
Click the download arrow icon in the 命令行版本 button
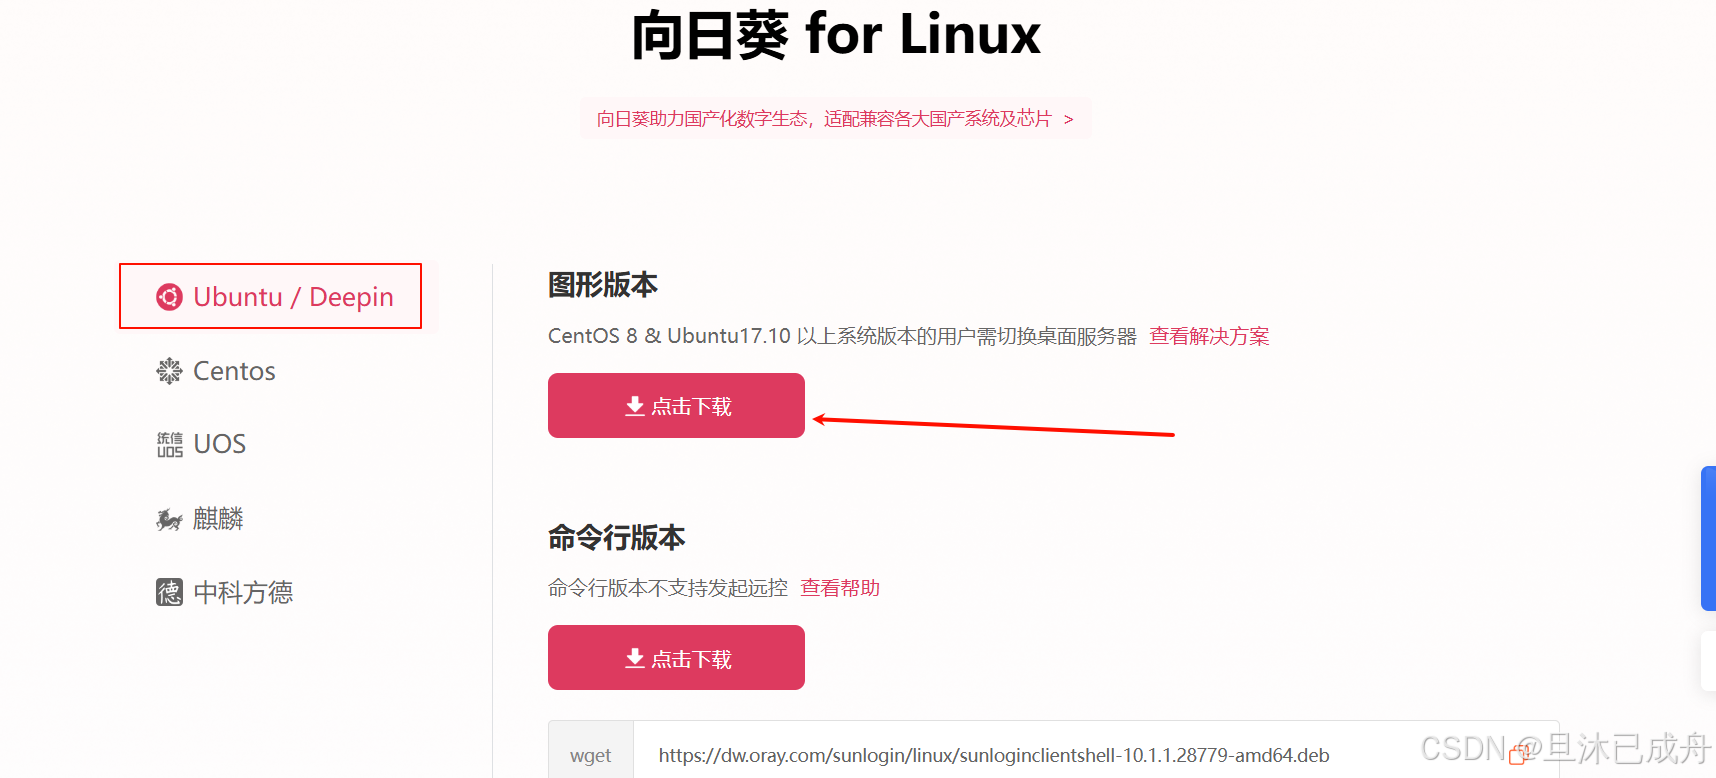point(635,658)
